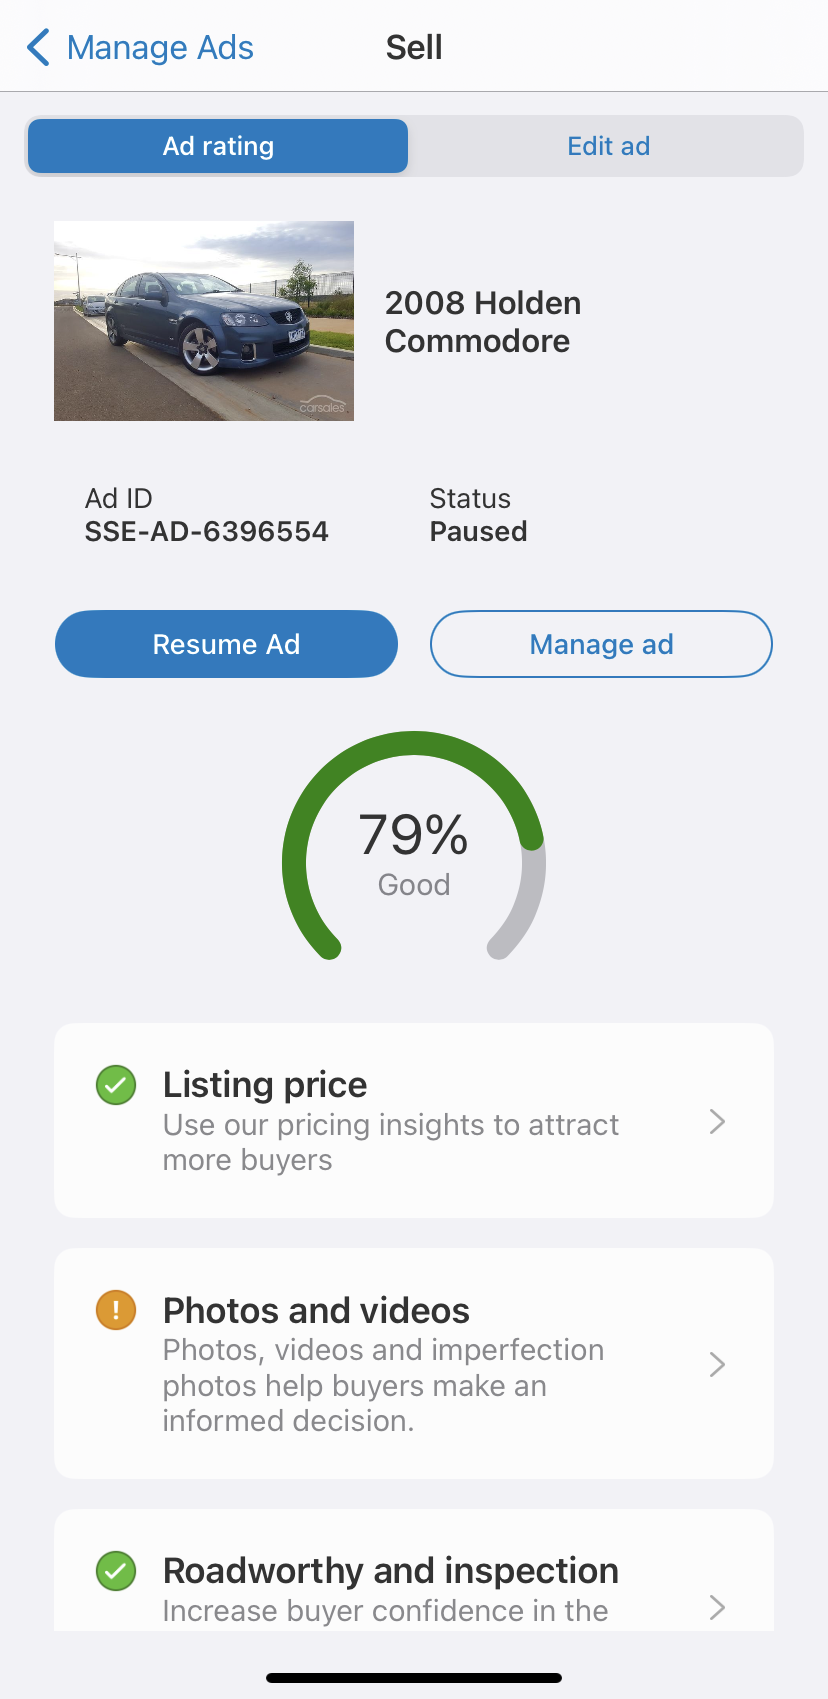This screenshot has width=828, height=1699.
Task: Go back to Manage Ads
Action: click(160, 47)
